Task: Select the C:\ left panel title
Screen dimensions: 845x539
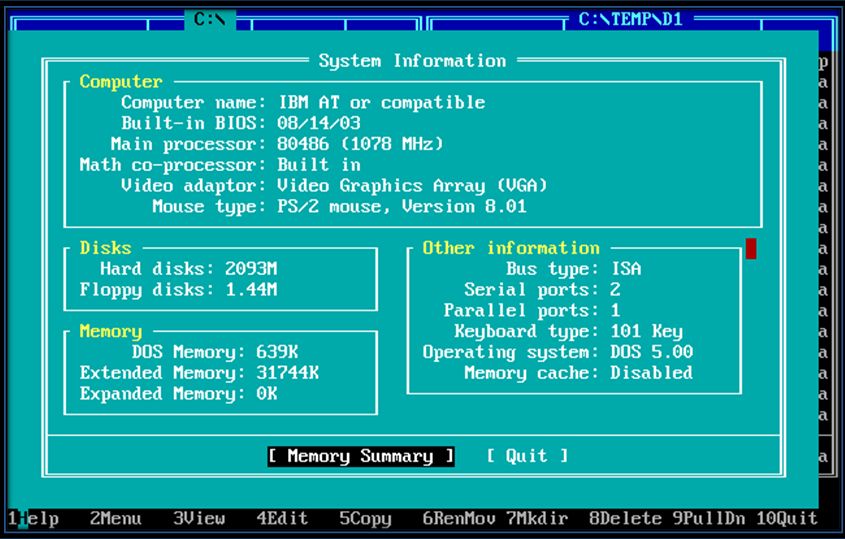Action: 210,20
